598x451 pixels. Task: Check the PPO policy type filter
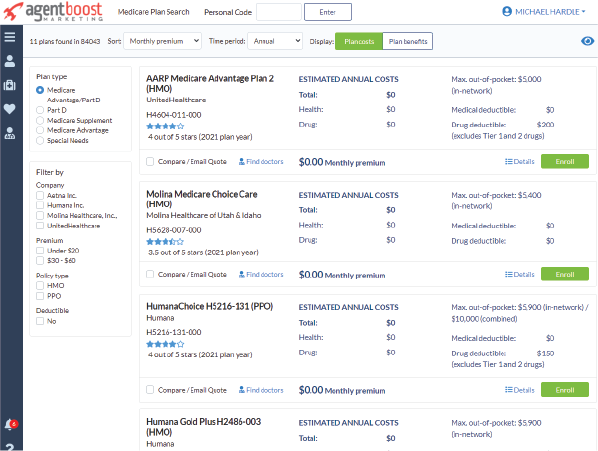40,296
